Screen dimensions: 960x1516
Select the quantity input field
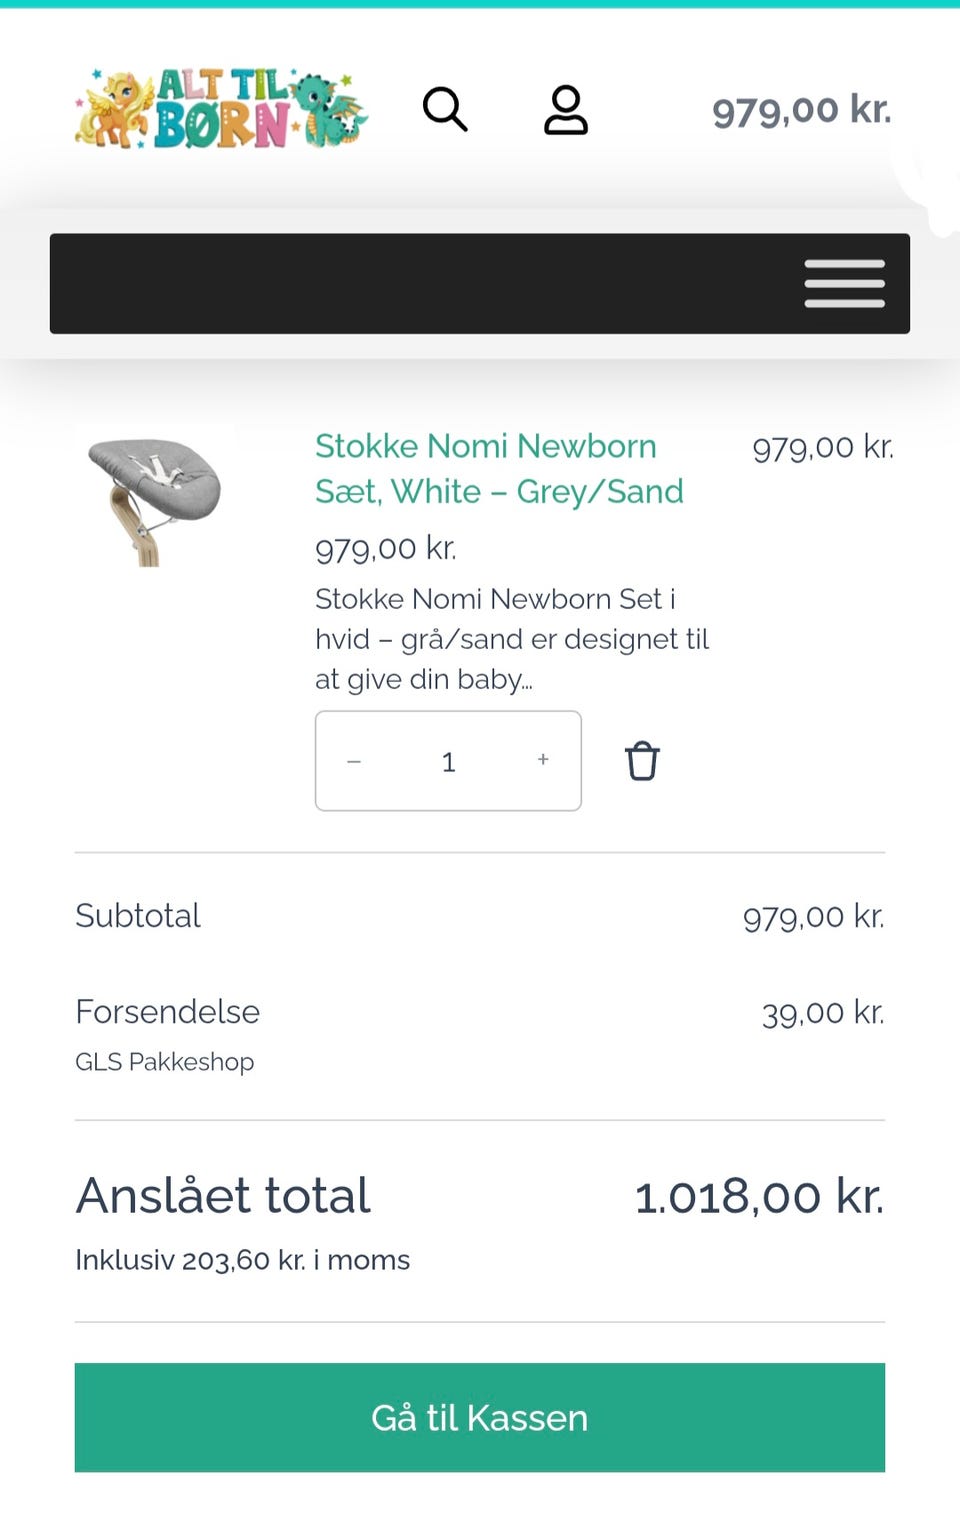449,761
